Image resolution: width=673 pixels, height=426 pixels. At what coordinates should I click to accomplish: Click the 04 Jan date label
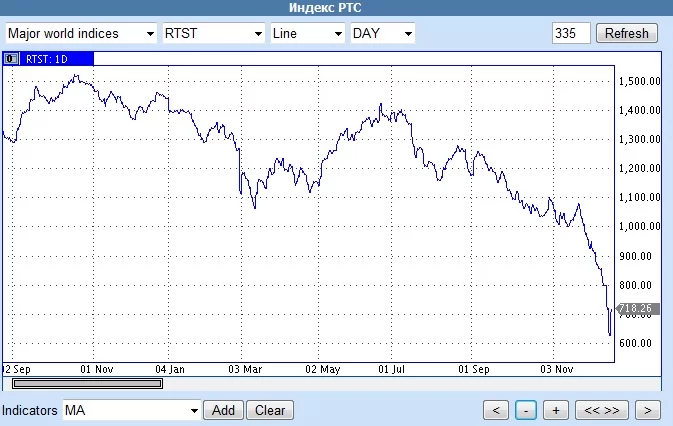170,369
